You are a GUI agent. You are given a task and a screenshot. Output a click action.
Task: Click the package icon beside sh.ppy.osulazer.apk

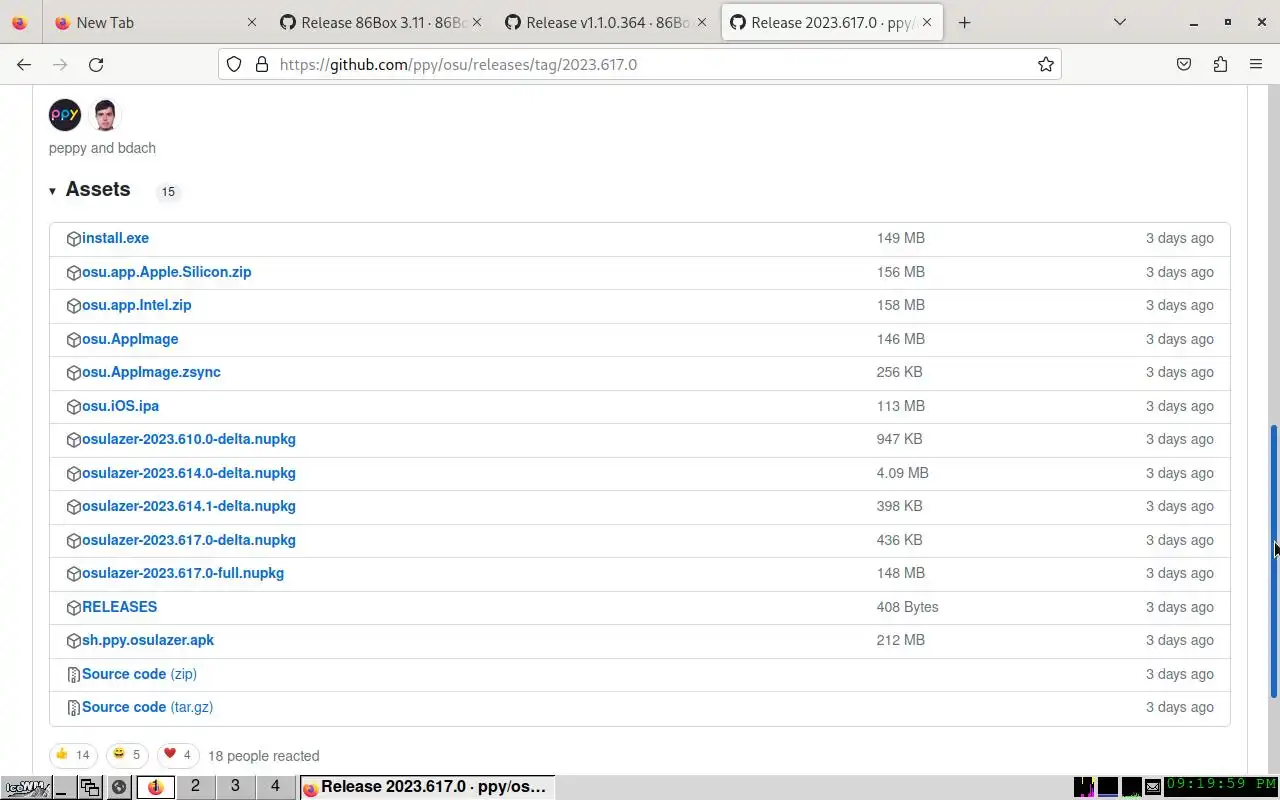pyautogui.click(x=73, y=641)
